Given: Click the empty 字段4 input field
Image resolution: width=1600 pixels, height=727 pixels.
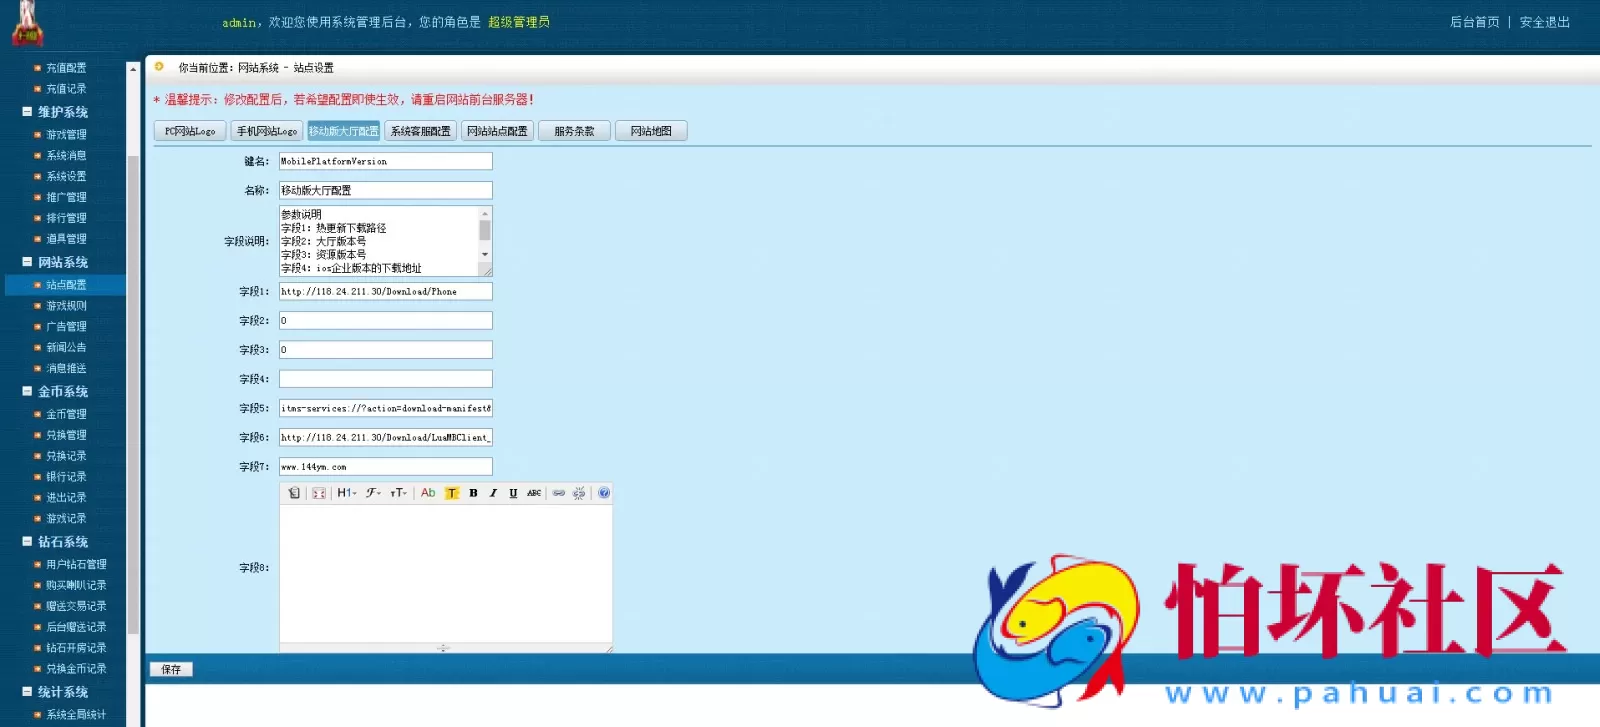Looking at the screenshot, I should pos(386,379).
